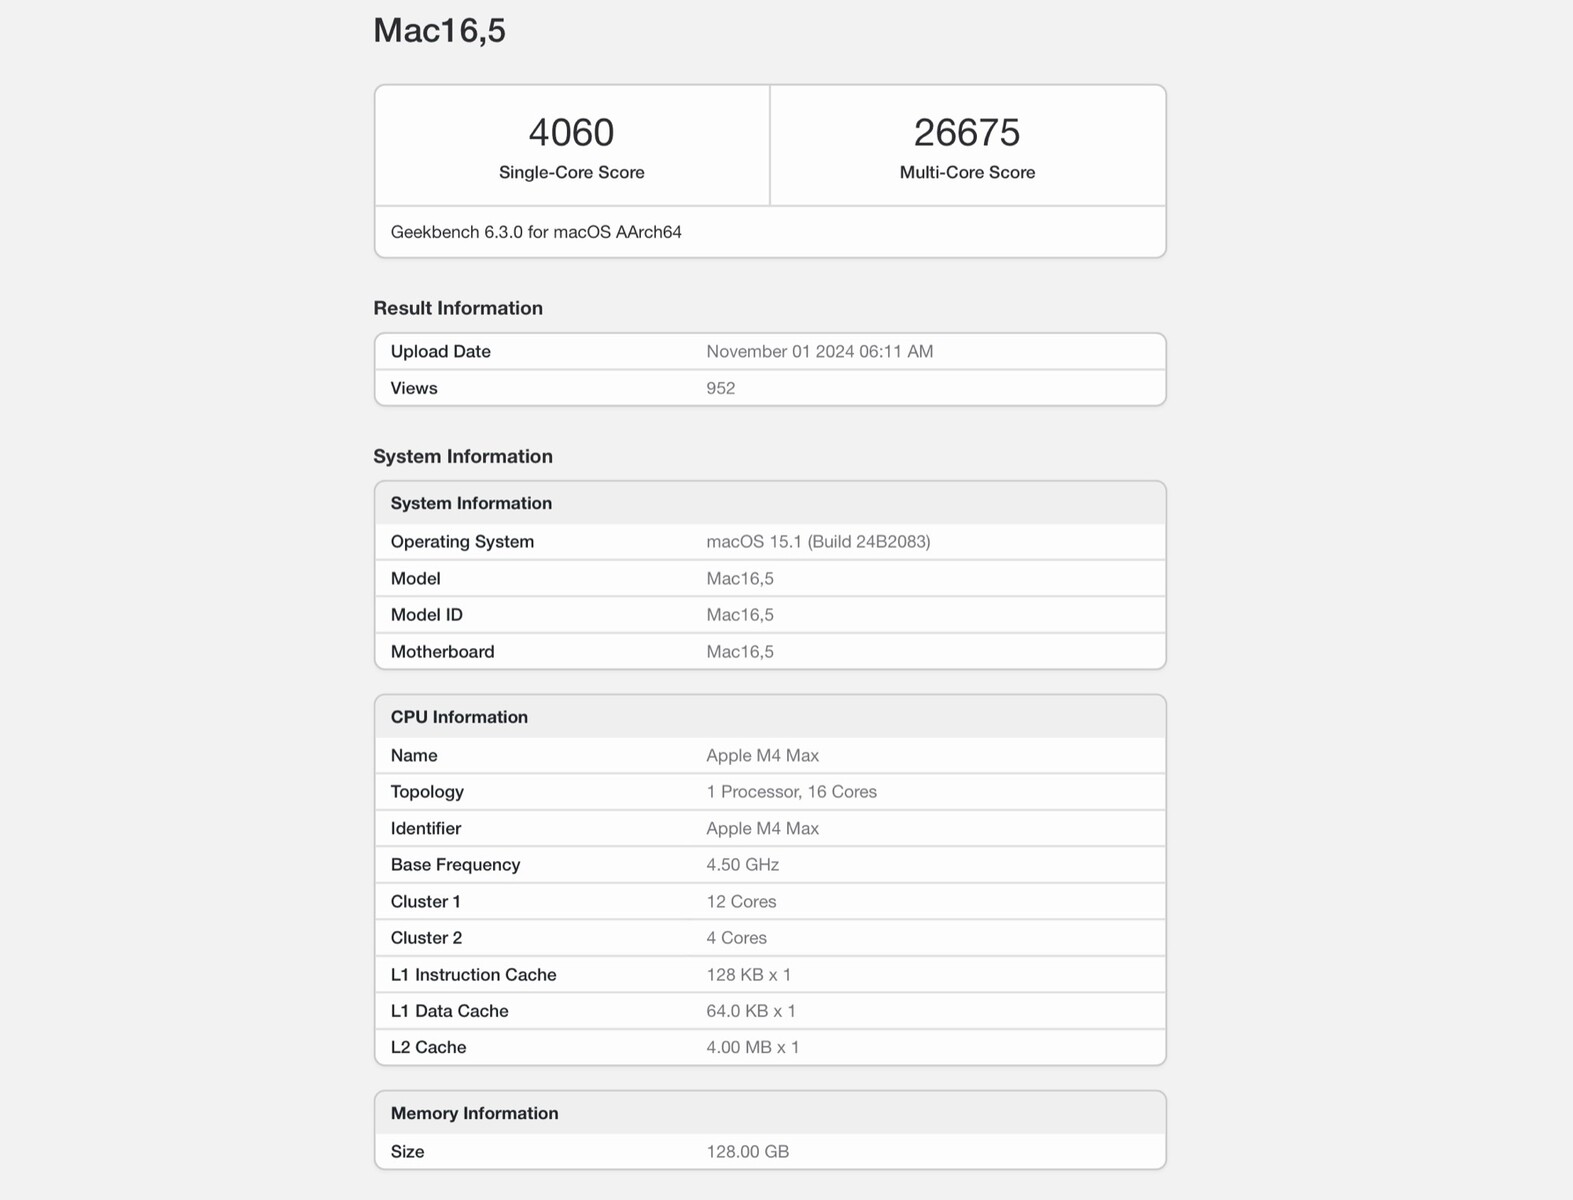Click the macOS 15.1 operating system value
Viewport: 1573px width, 1200px height.
click(818, 541)
